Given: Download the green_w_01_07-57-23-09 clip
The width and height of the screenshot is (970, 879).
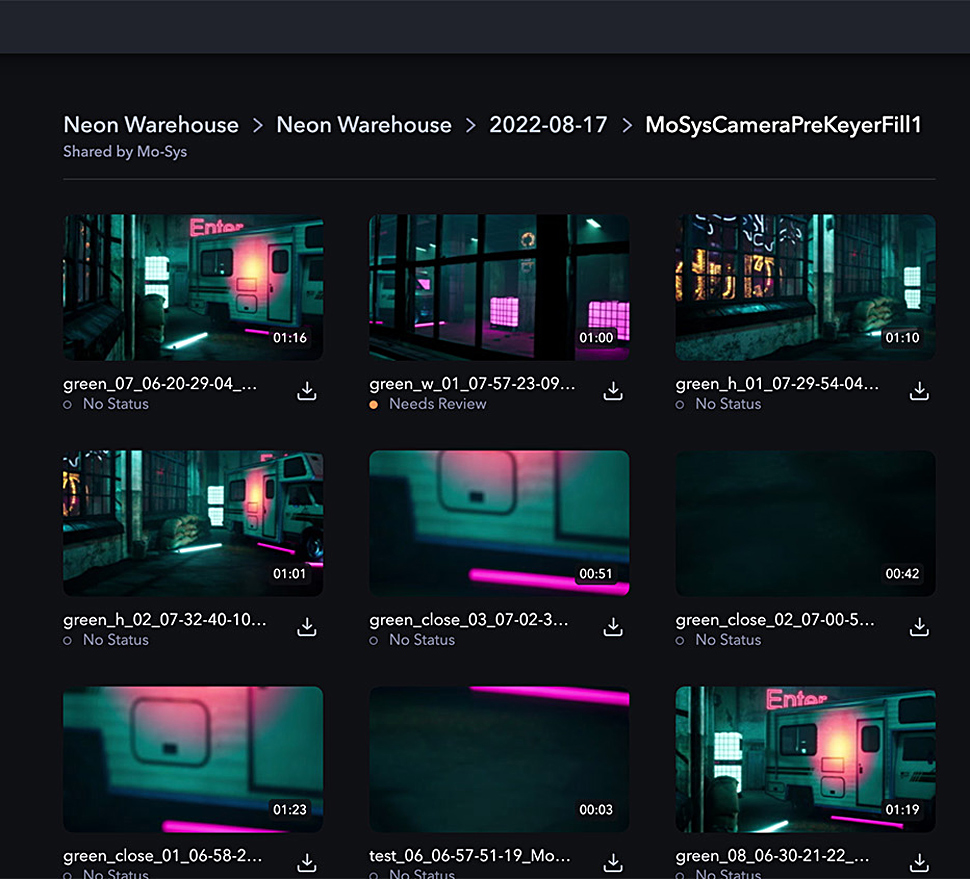Looking at the screenshot, I should tap(613, 392).
